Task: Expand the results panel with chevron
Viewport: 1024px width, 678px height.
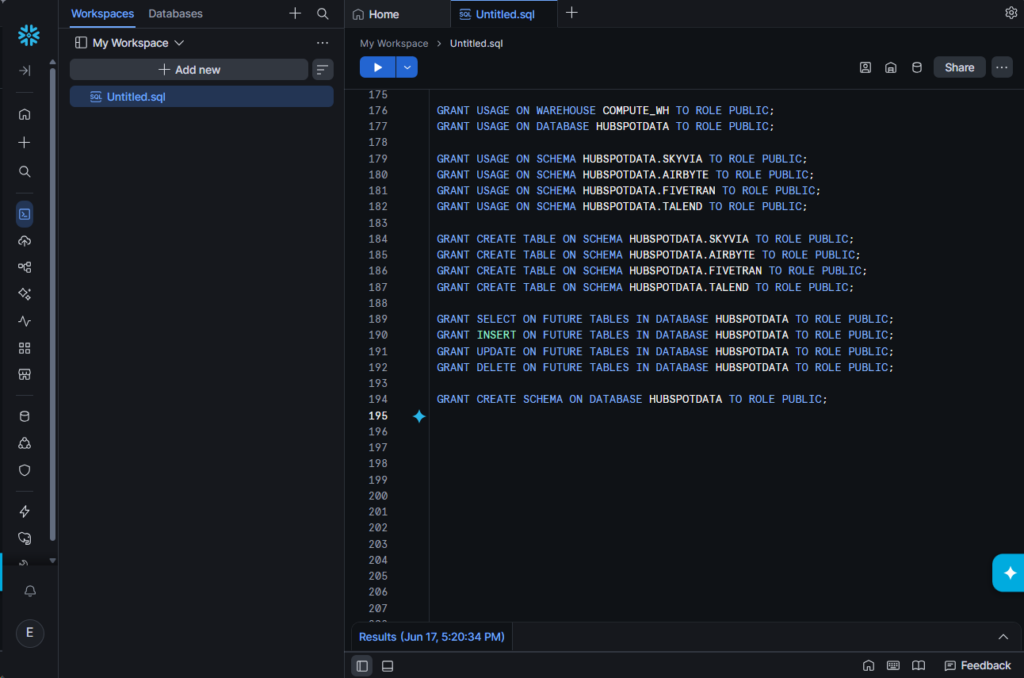Action: pos(1003,637)
